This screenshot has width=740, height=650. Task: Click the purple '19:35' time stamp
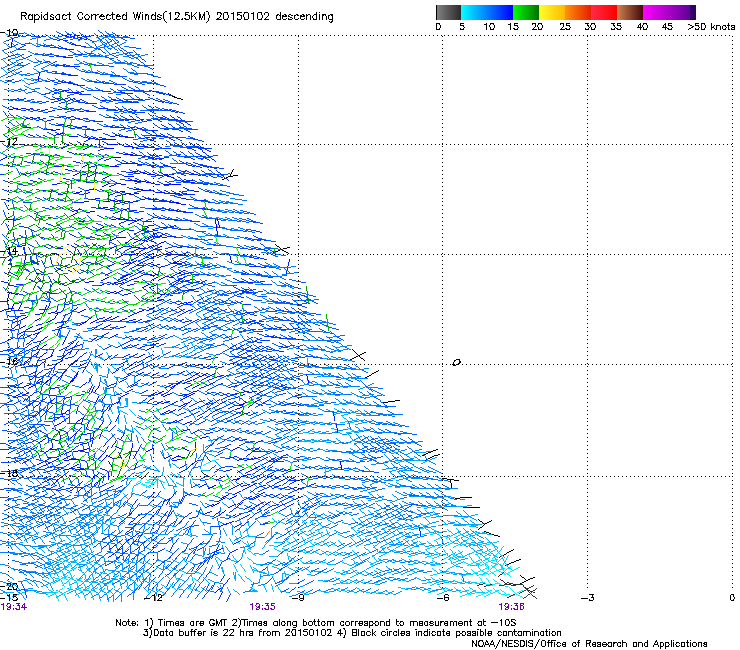tap(262, 607)
